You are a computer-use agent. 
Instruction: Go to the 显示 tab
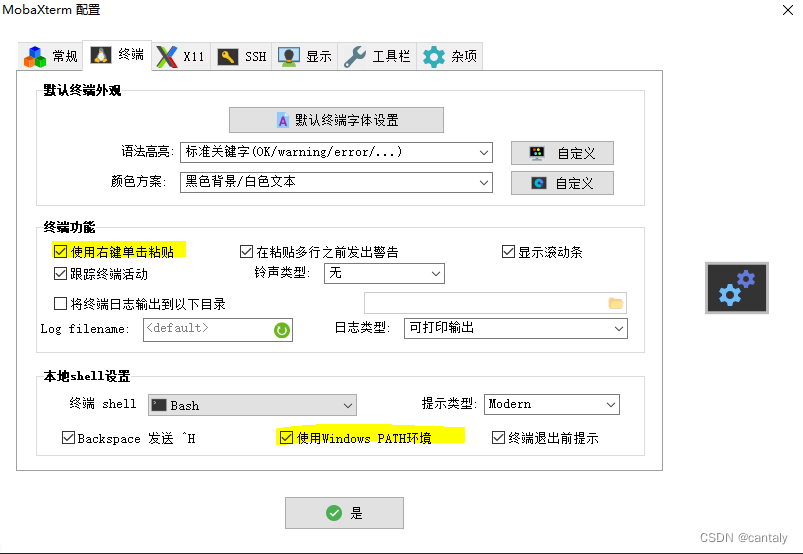pos(305,56)
